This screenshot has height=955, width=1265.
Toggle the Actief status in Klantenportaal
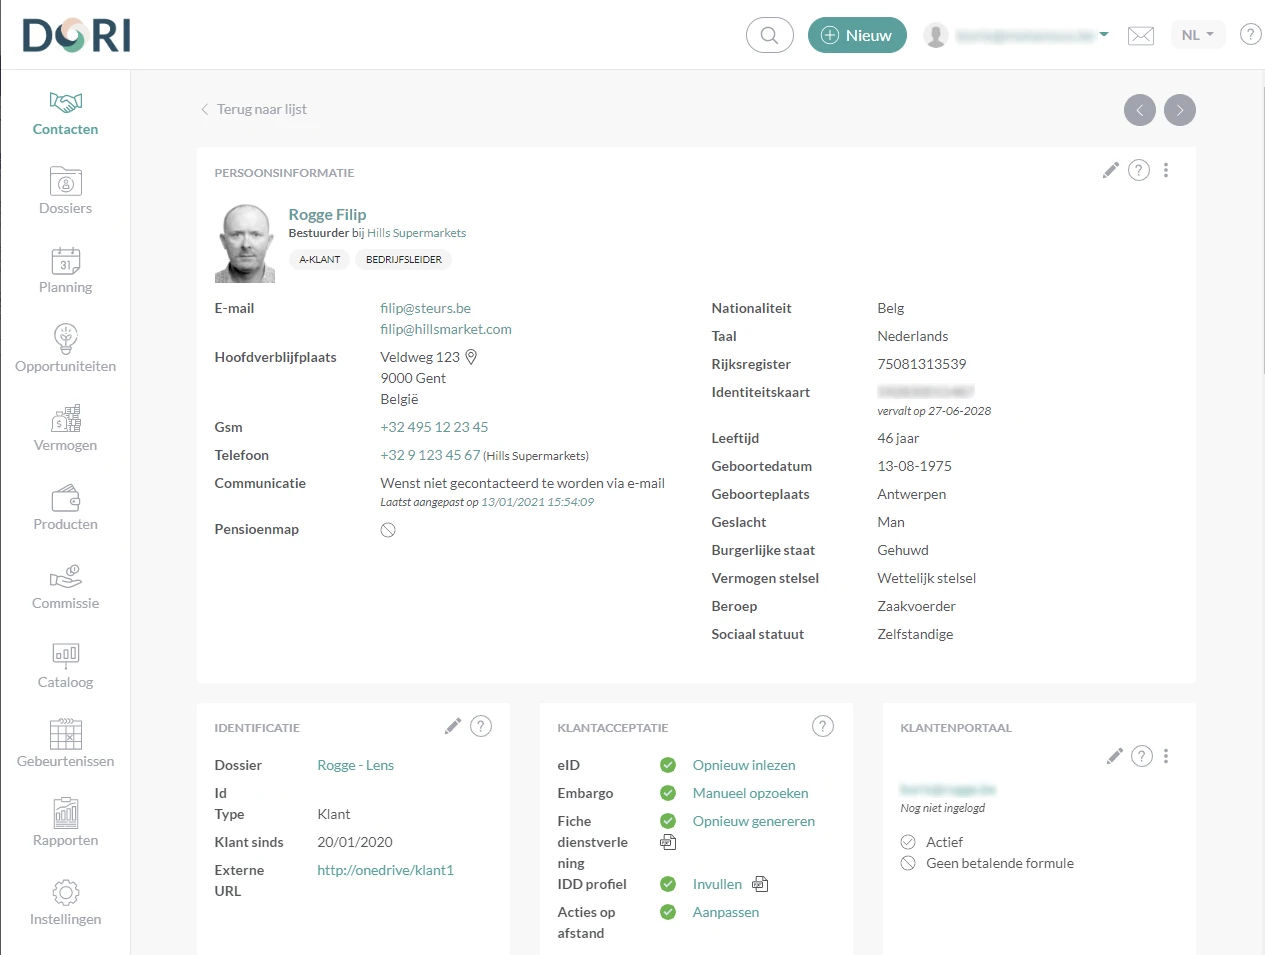(908, 842)
